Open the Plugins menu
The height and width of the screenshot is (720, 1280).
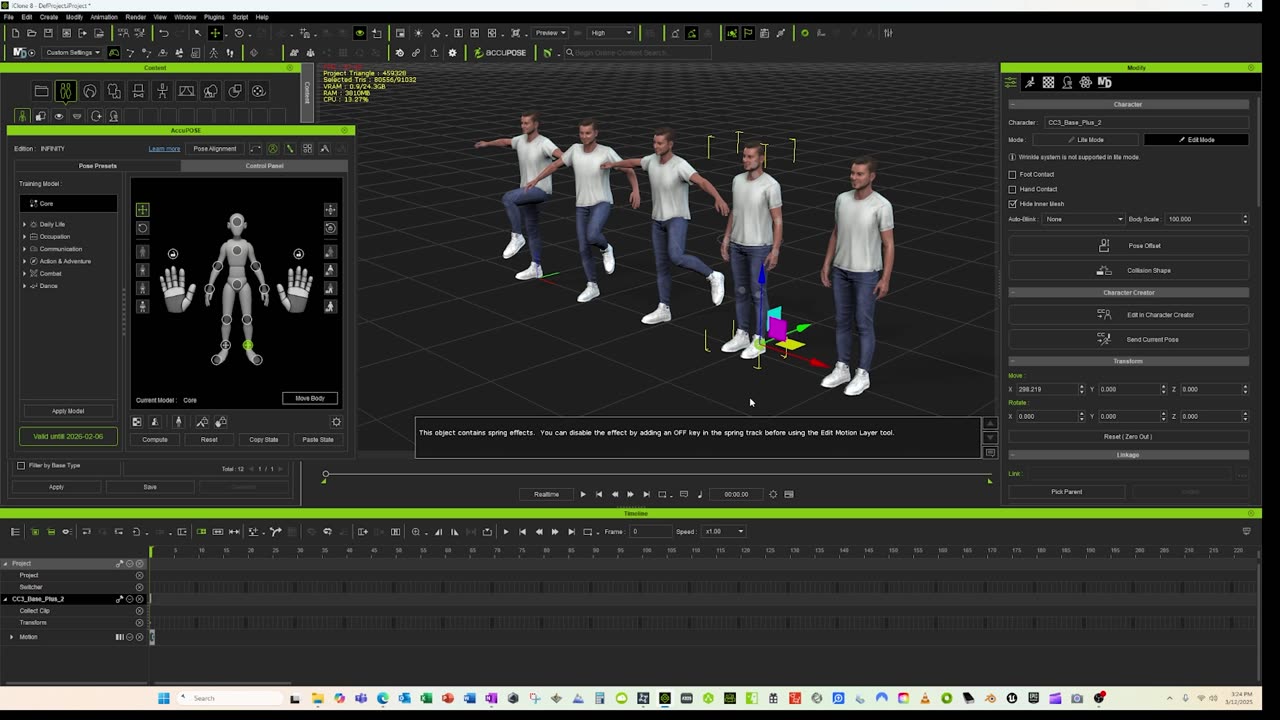tap(214, 17)
